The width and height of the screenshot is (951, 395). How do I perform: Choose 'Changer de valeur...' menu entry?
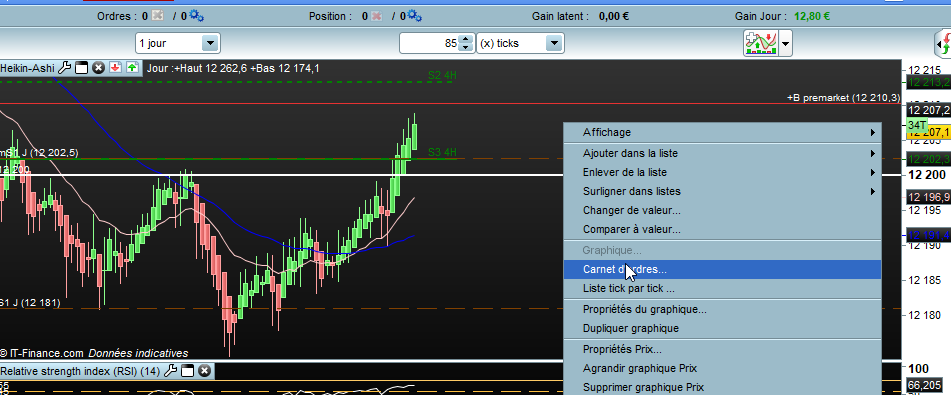coord(722,211)
